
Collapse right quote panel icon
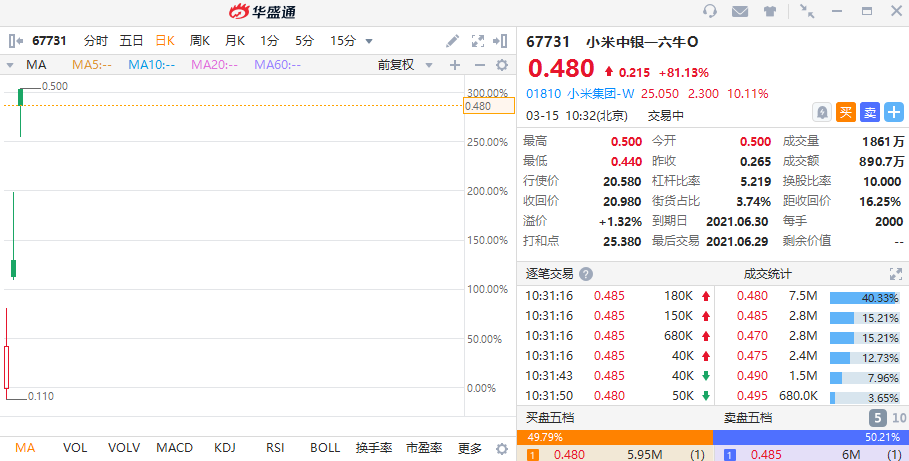pyautogui.click(x=500, y=41)
